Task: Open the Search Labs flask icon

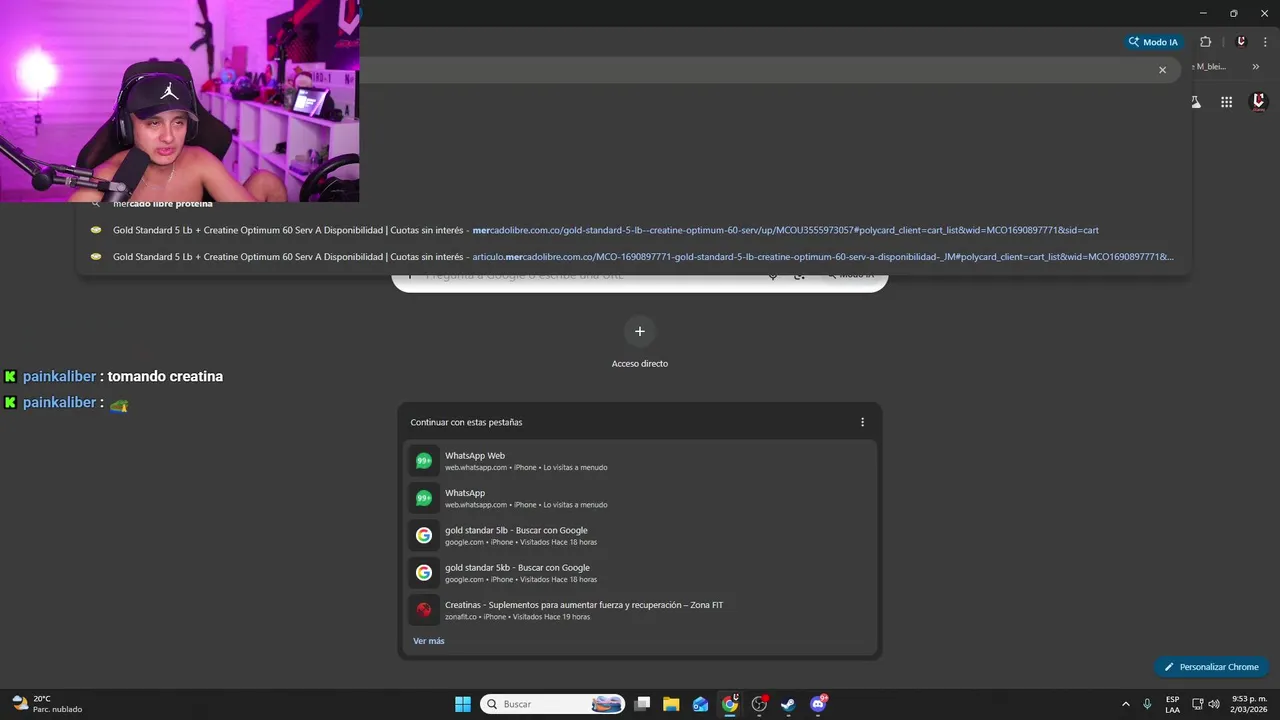Action: click(x=1196, y=102)
